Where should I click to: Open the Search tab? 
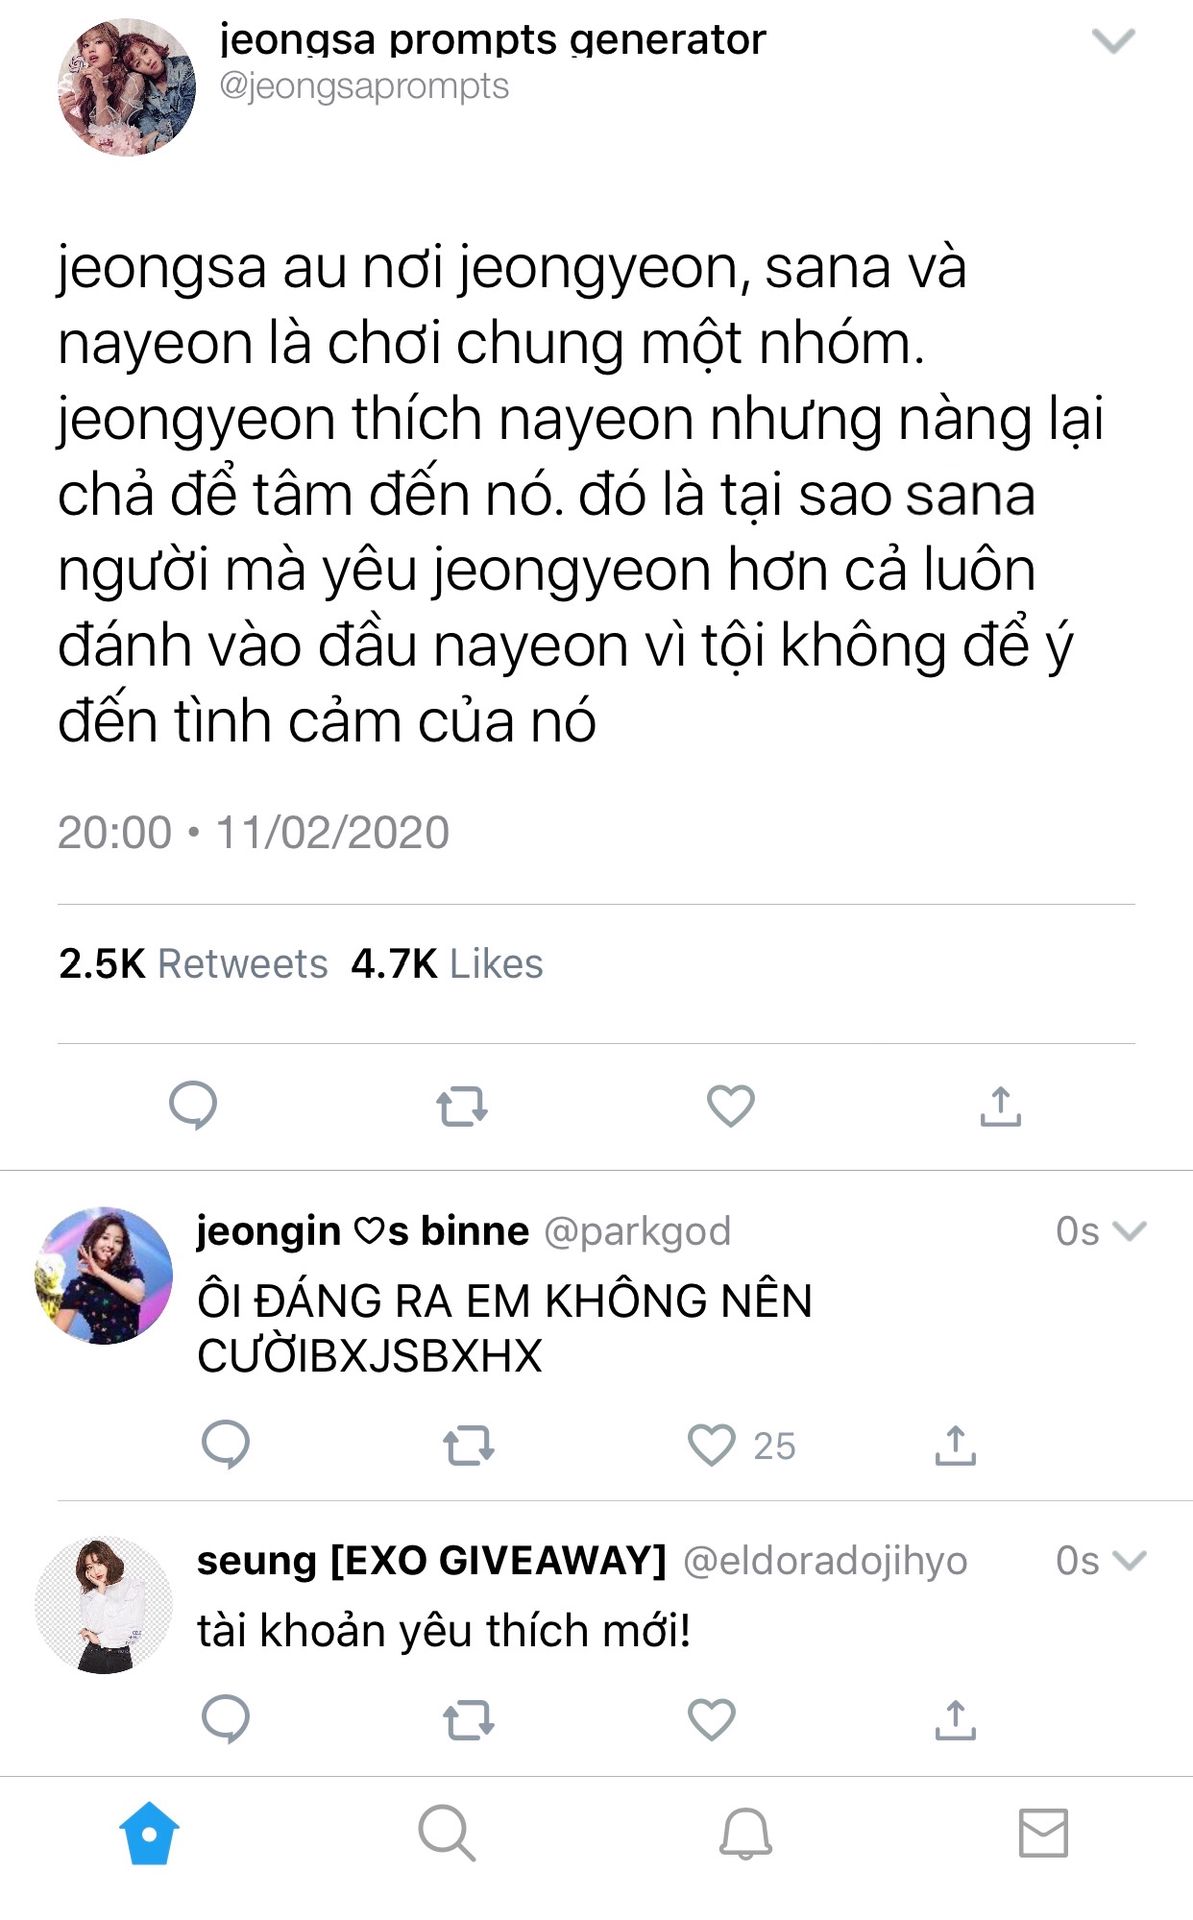447,1833
